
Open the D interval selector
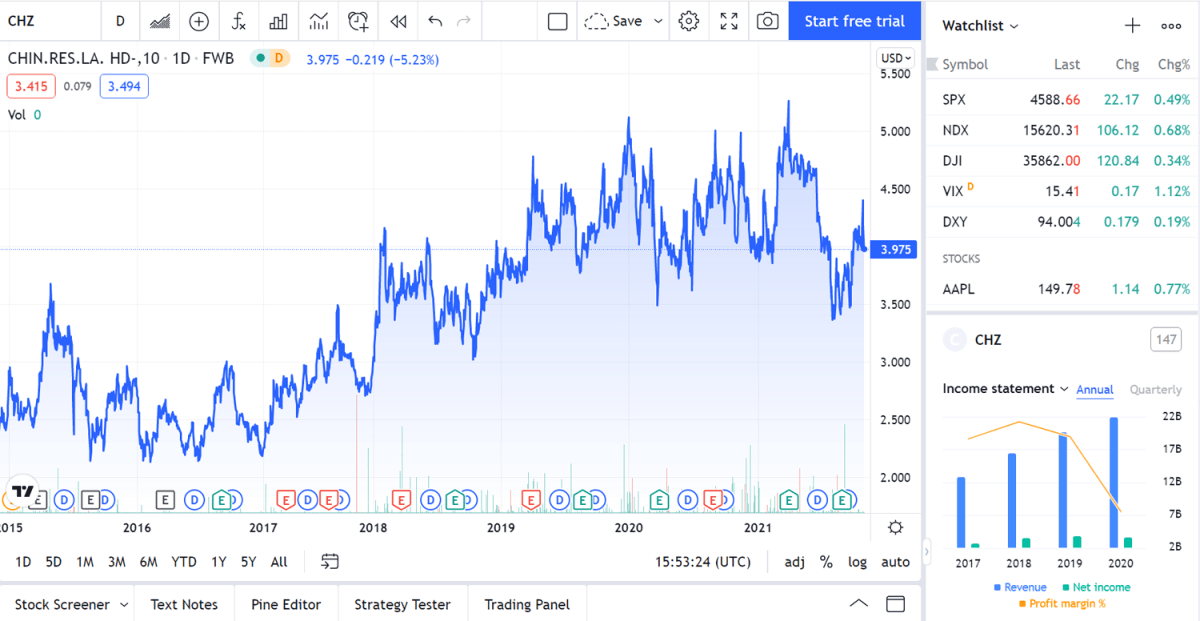tap(120, 21)
